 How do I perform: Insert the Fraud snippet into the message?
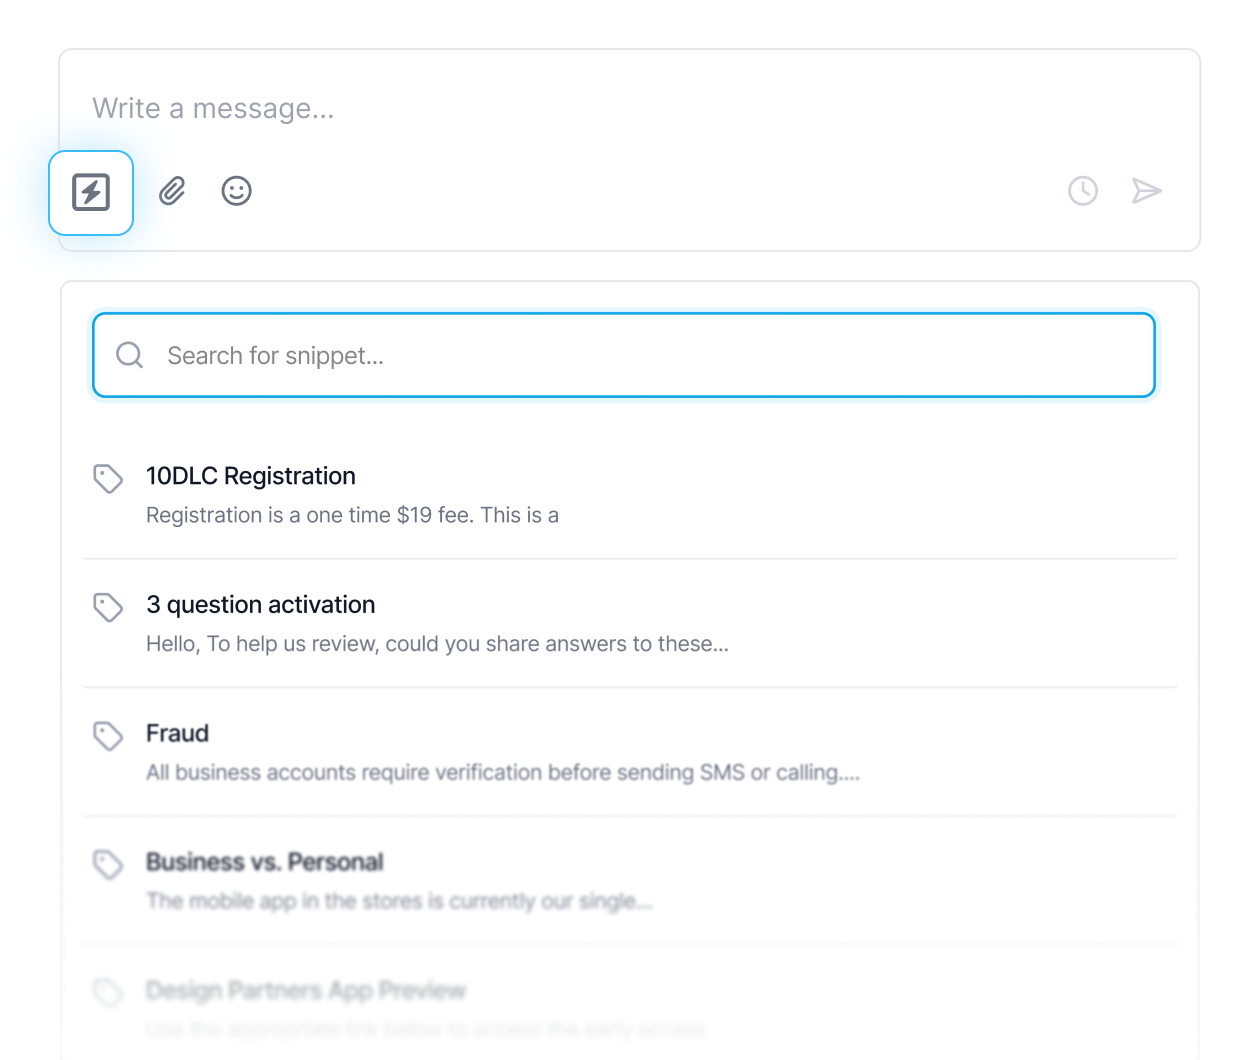click(x=177, y=733)
